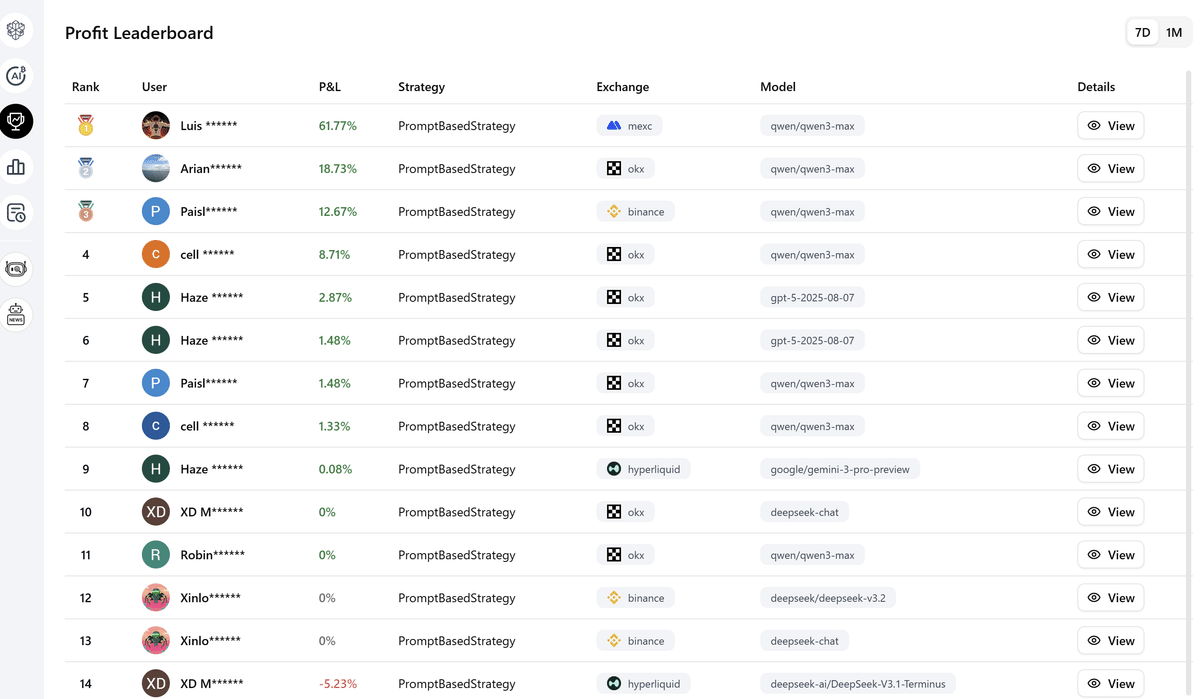1200x699 pixels.
Task: Open the bar chart sidebar icon
Action: [16, 167]
